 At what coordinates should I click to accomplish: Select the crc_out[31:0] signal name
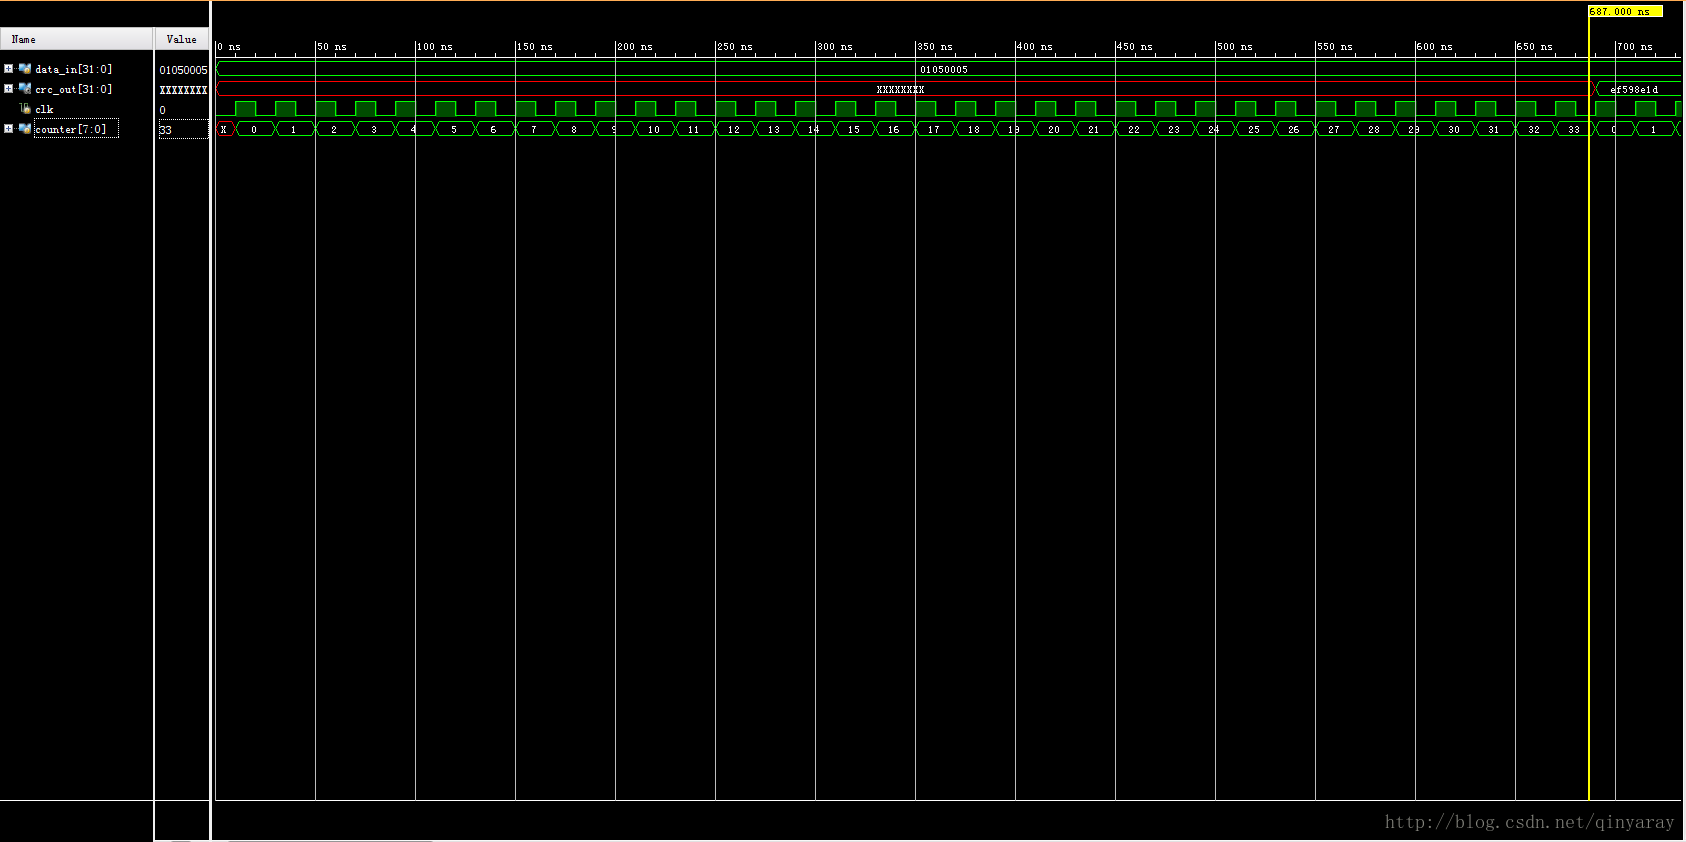[73, 89]
